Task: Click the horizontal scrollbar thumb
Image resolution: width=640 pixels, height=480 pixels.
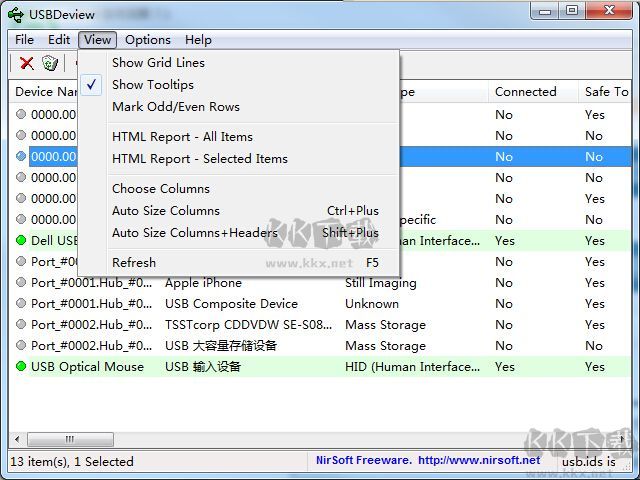Action: (x=70, y=439)
